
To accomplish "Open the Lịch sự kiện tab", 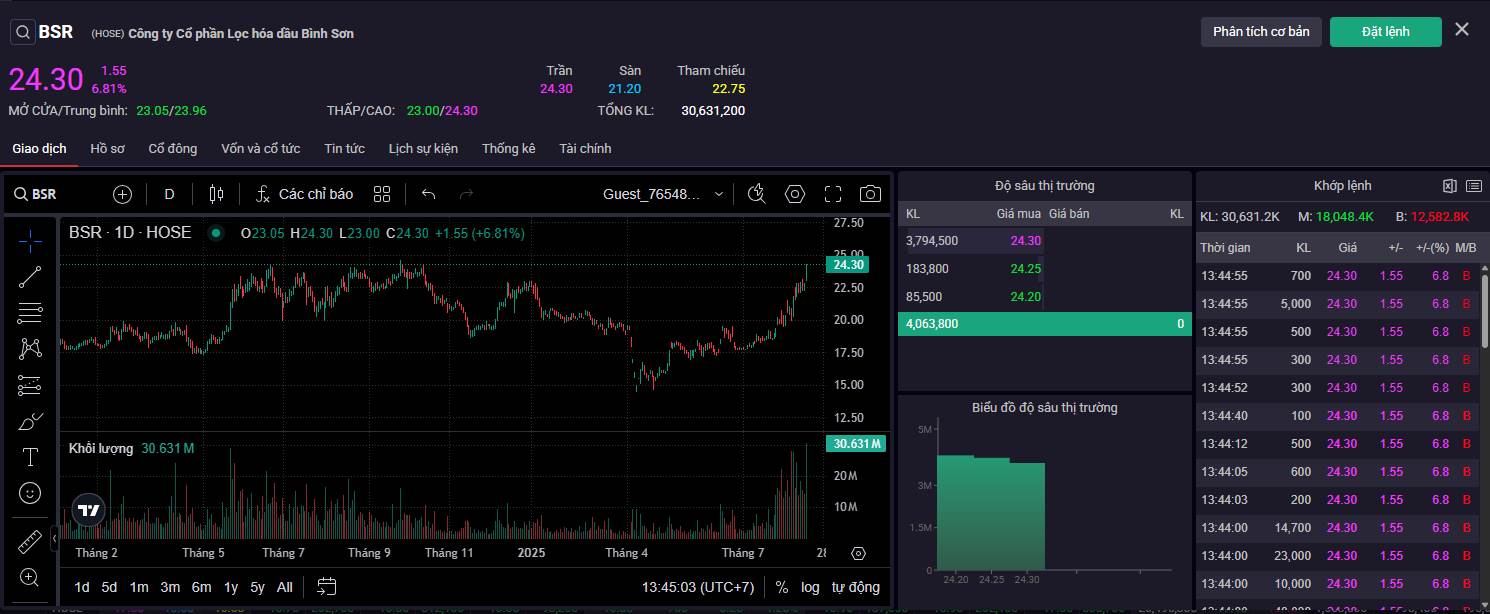I will [423, 148].
